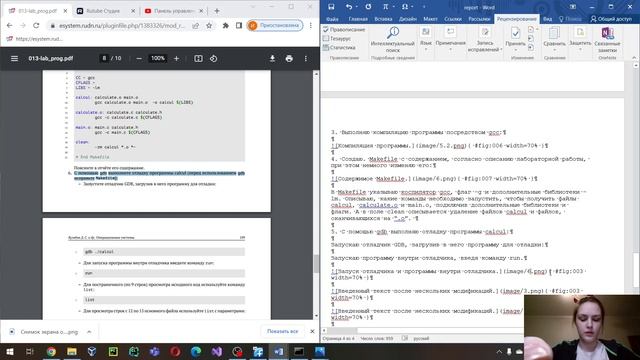Print the PDF document
The image size is (640, 360).
pos(289,58)
